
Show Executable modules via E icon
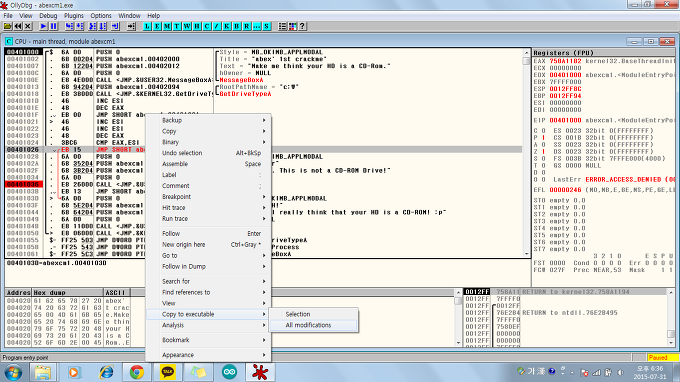(157, 26)
